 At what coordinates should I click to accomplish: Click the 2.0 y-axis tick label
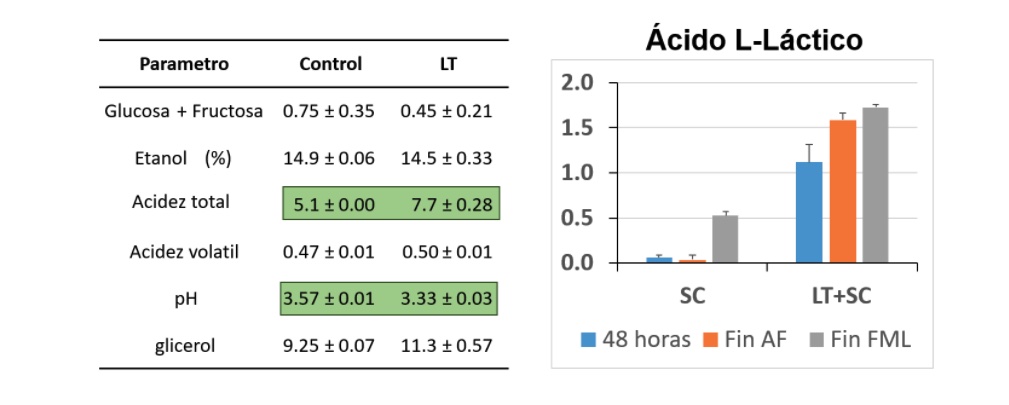click(577, 83)
